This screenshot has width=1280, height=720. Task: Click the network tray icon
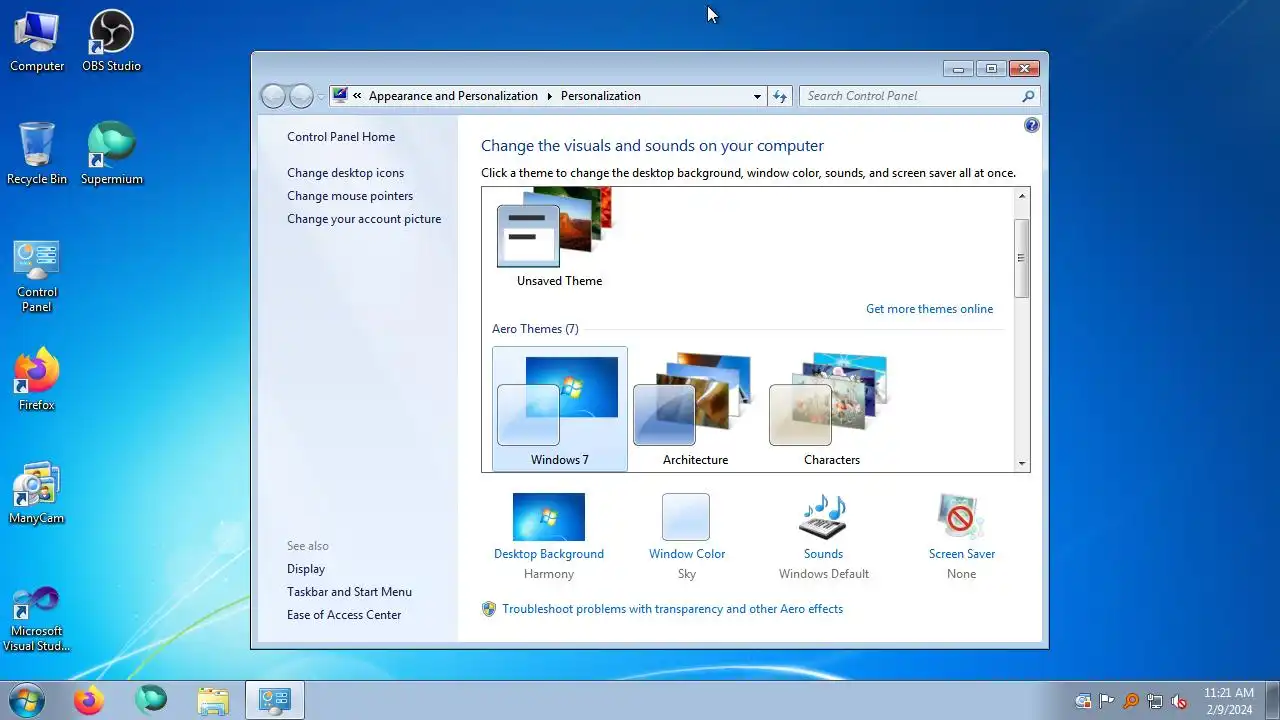(x=1155, y=701)
